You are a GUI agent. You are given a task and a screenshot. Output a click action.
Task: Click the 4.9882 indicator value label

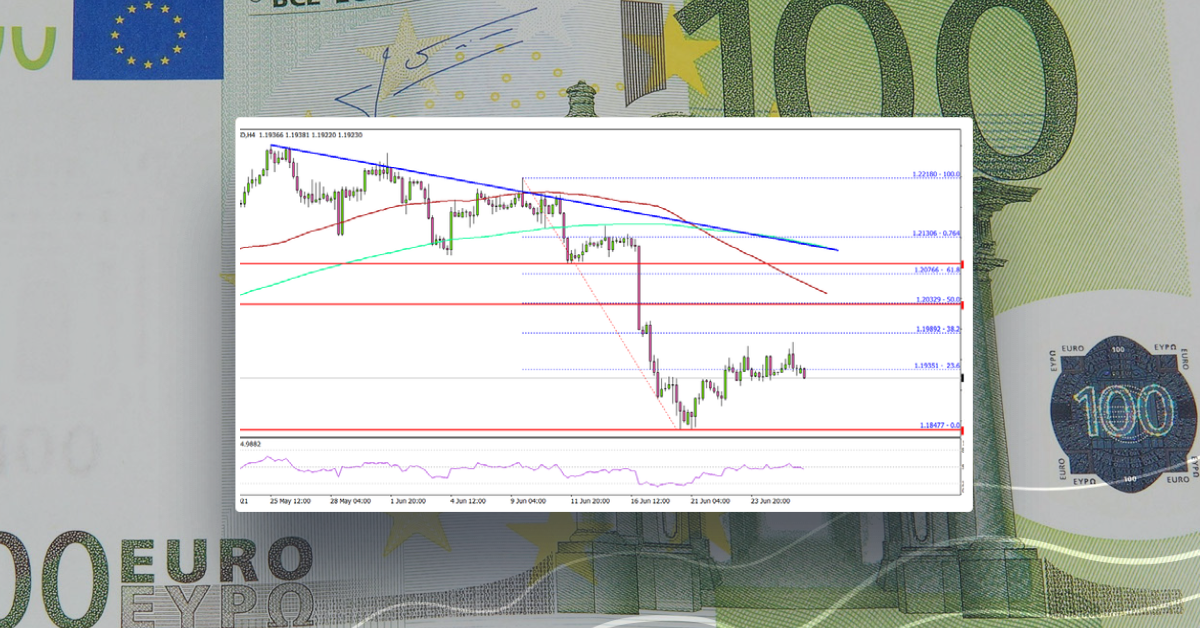click(251, 443)
